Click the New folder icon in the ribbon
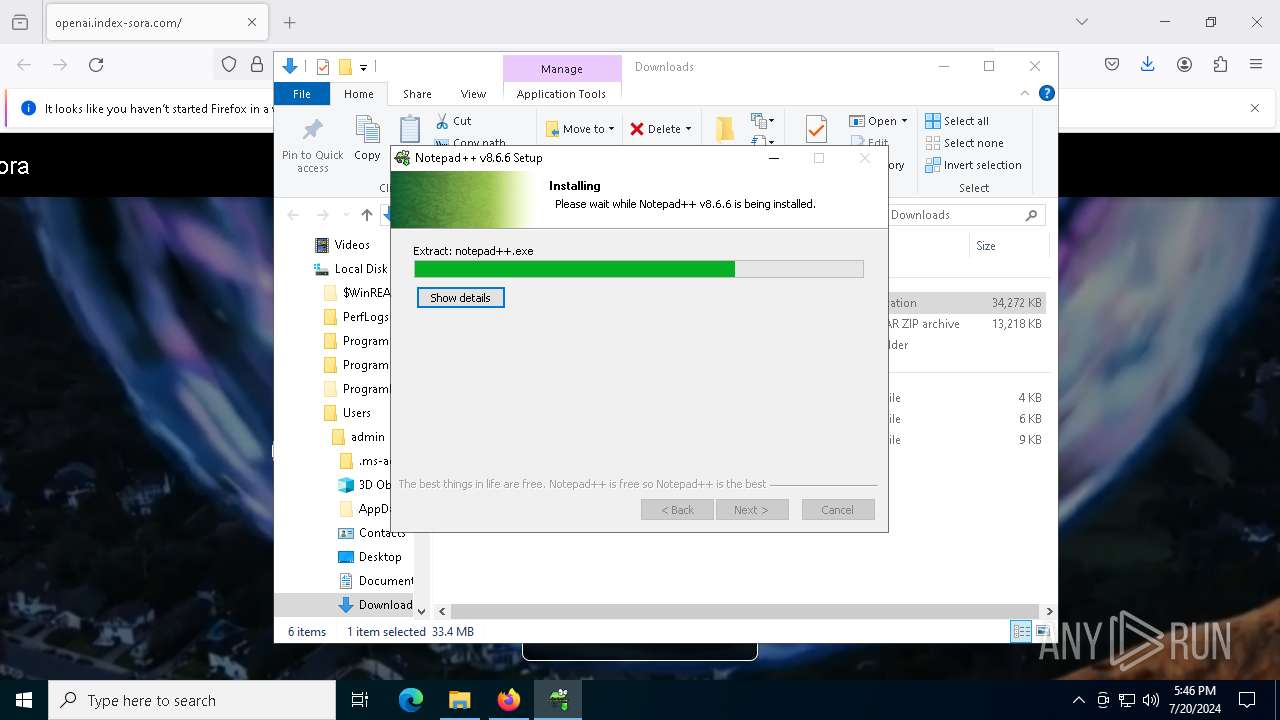The image size is (1280, 720). point(725,129)
